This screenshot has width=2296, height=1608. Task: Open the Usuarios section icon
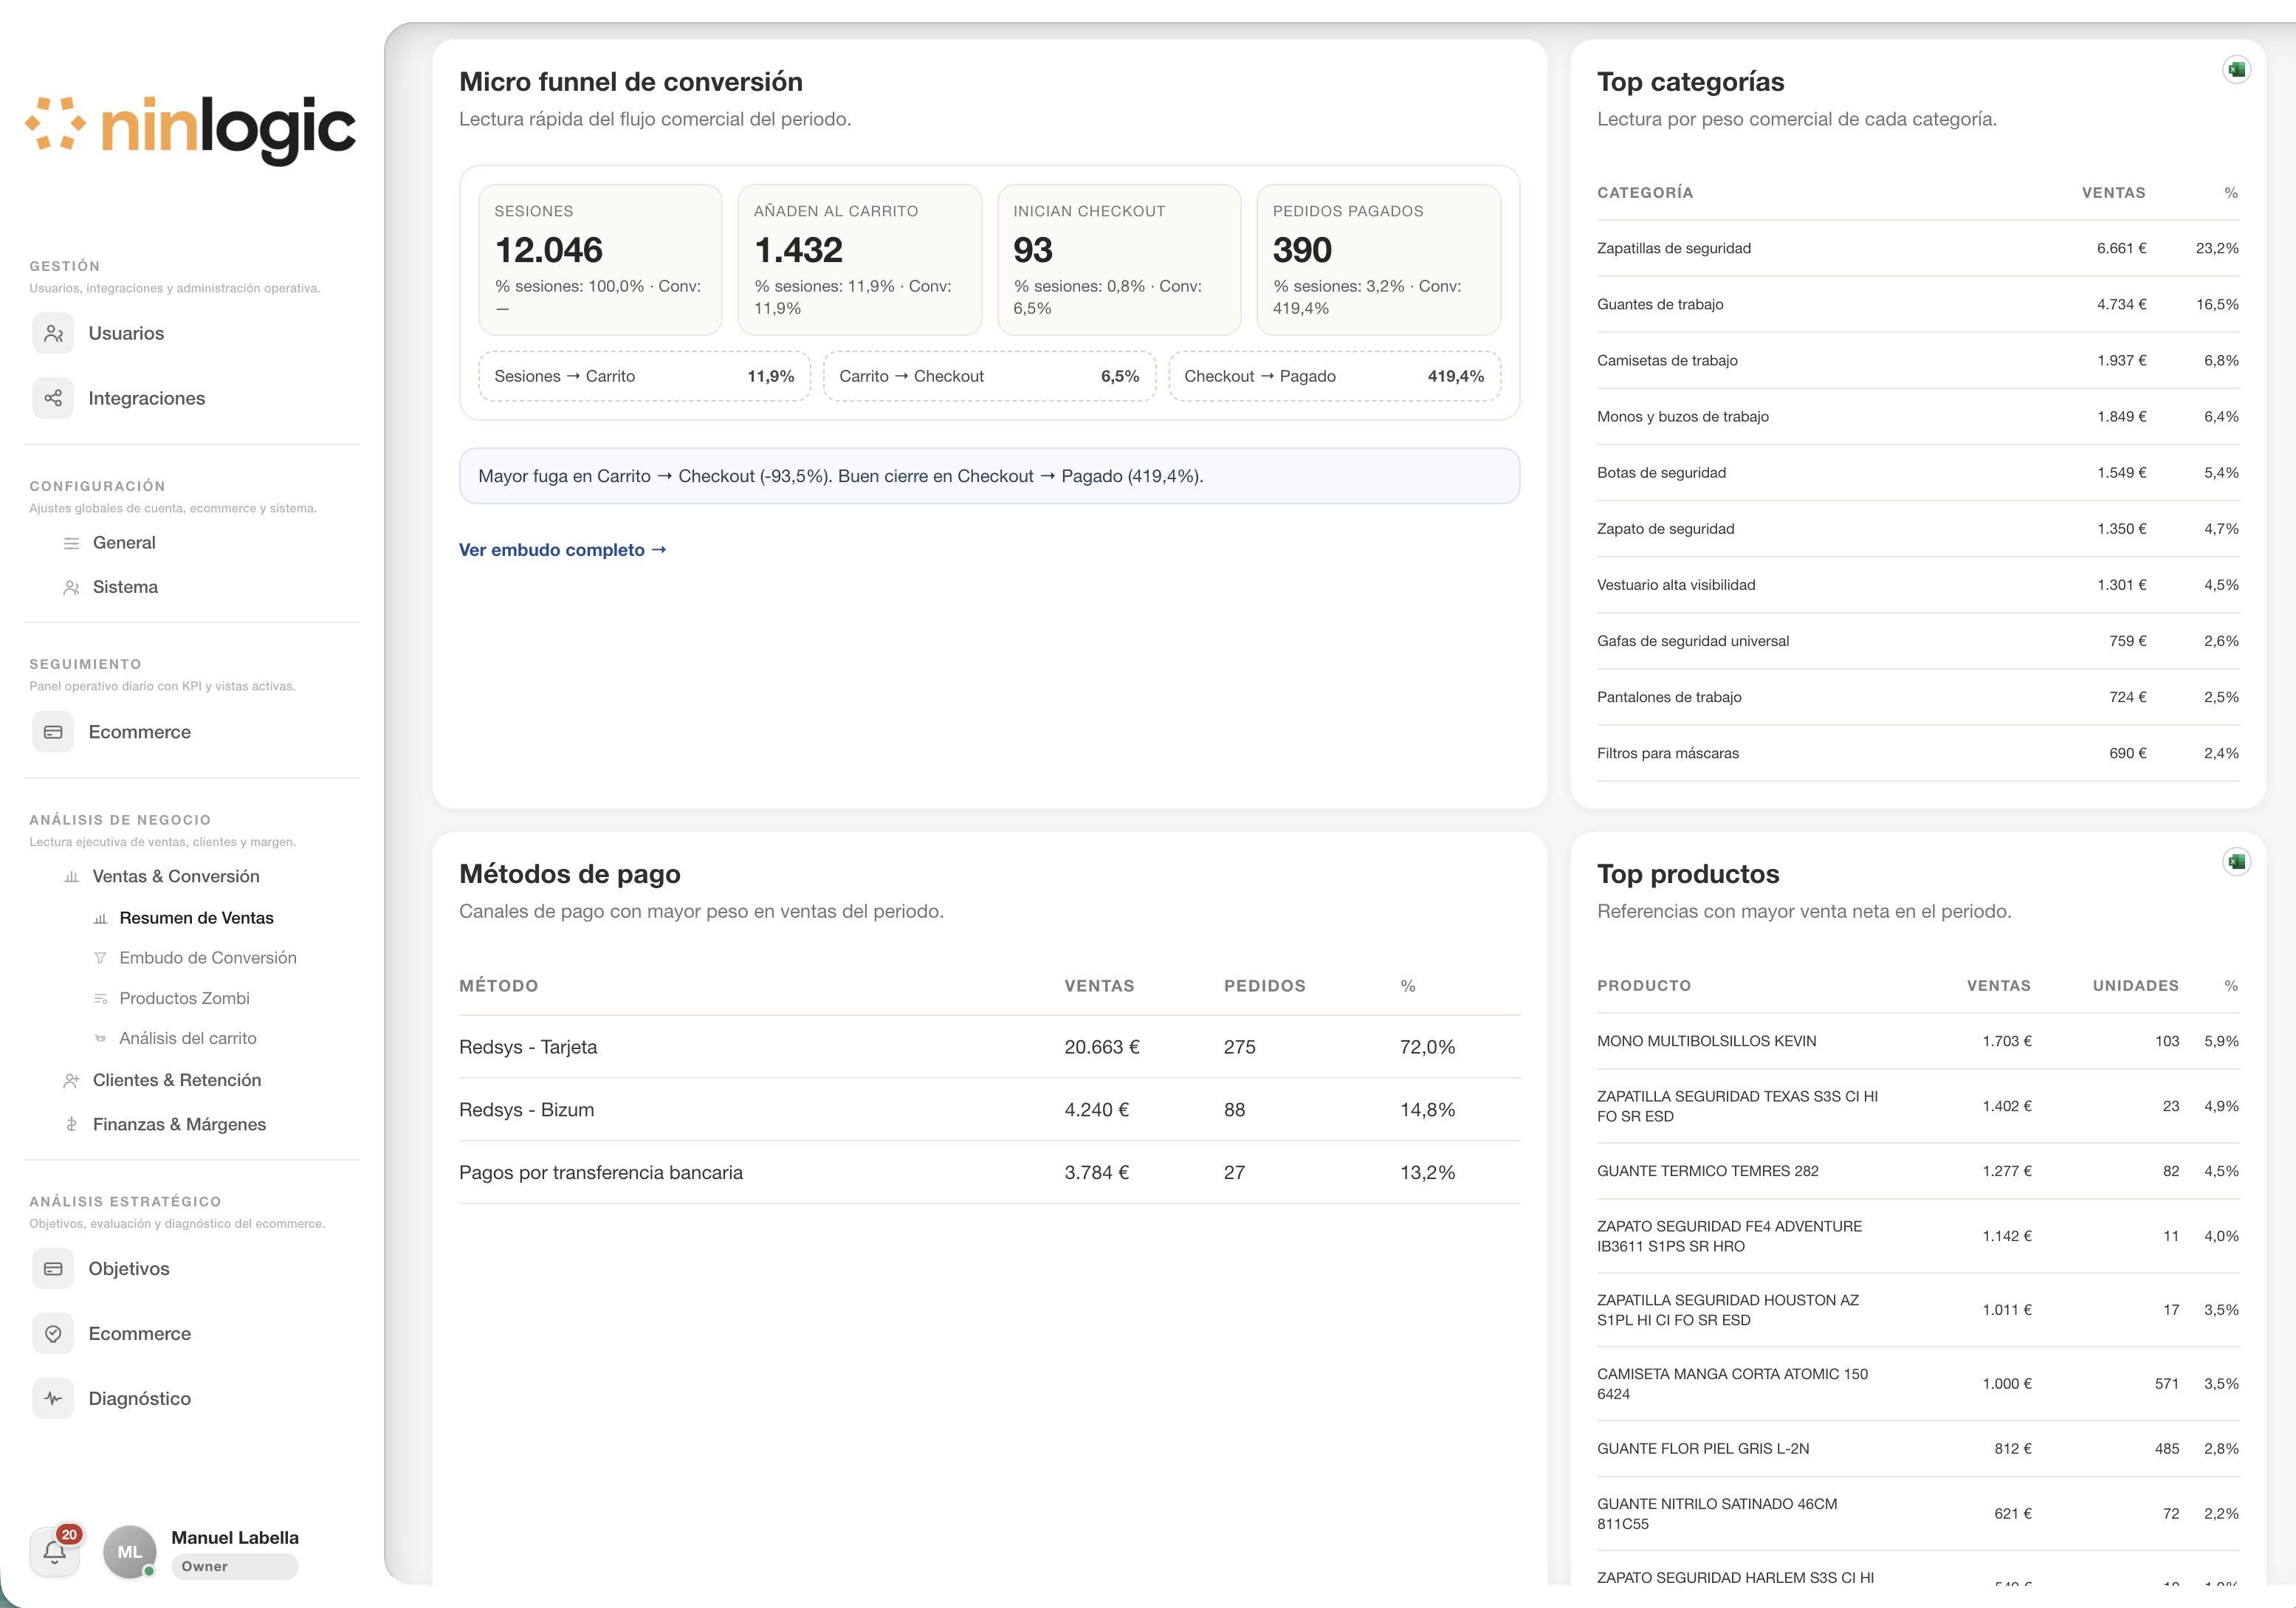(53, 333)
